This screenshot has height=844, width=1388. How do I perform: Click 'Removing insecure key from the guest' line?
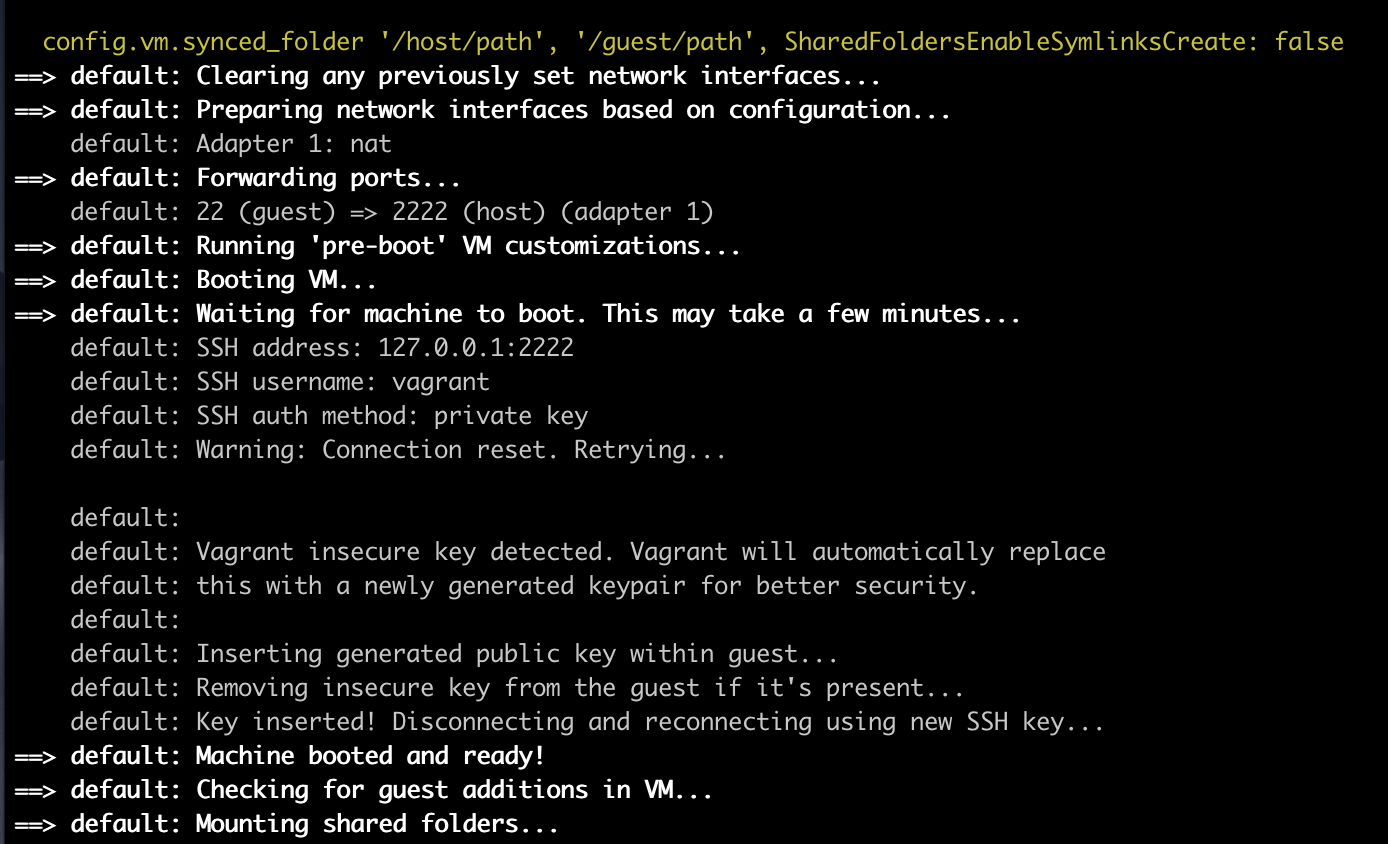[517, 688]
